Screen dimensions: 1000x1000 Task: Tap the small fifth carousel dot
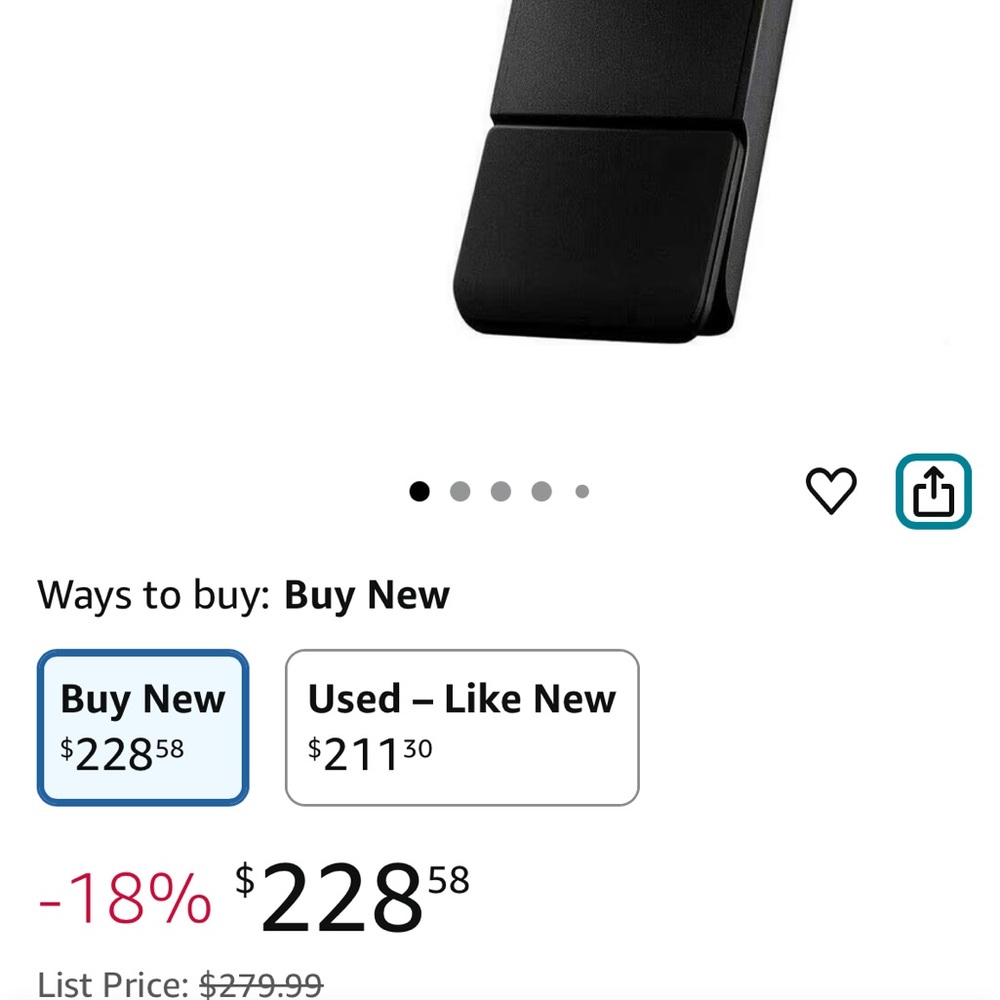tap(582, 491)
